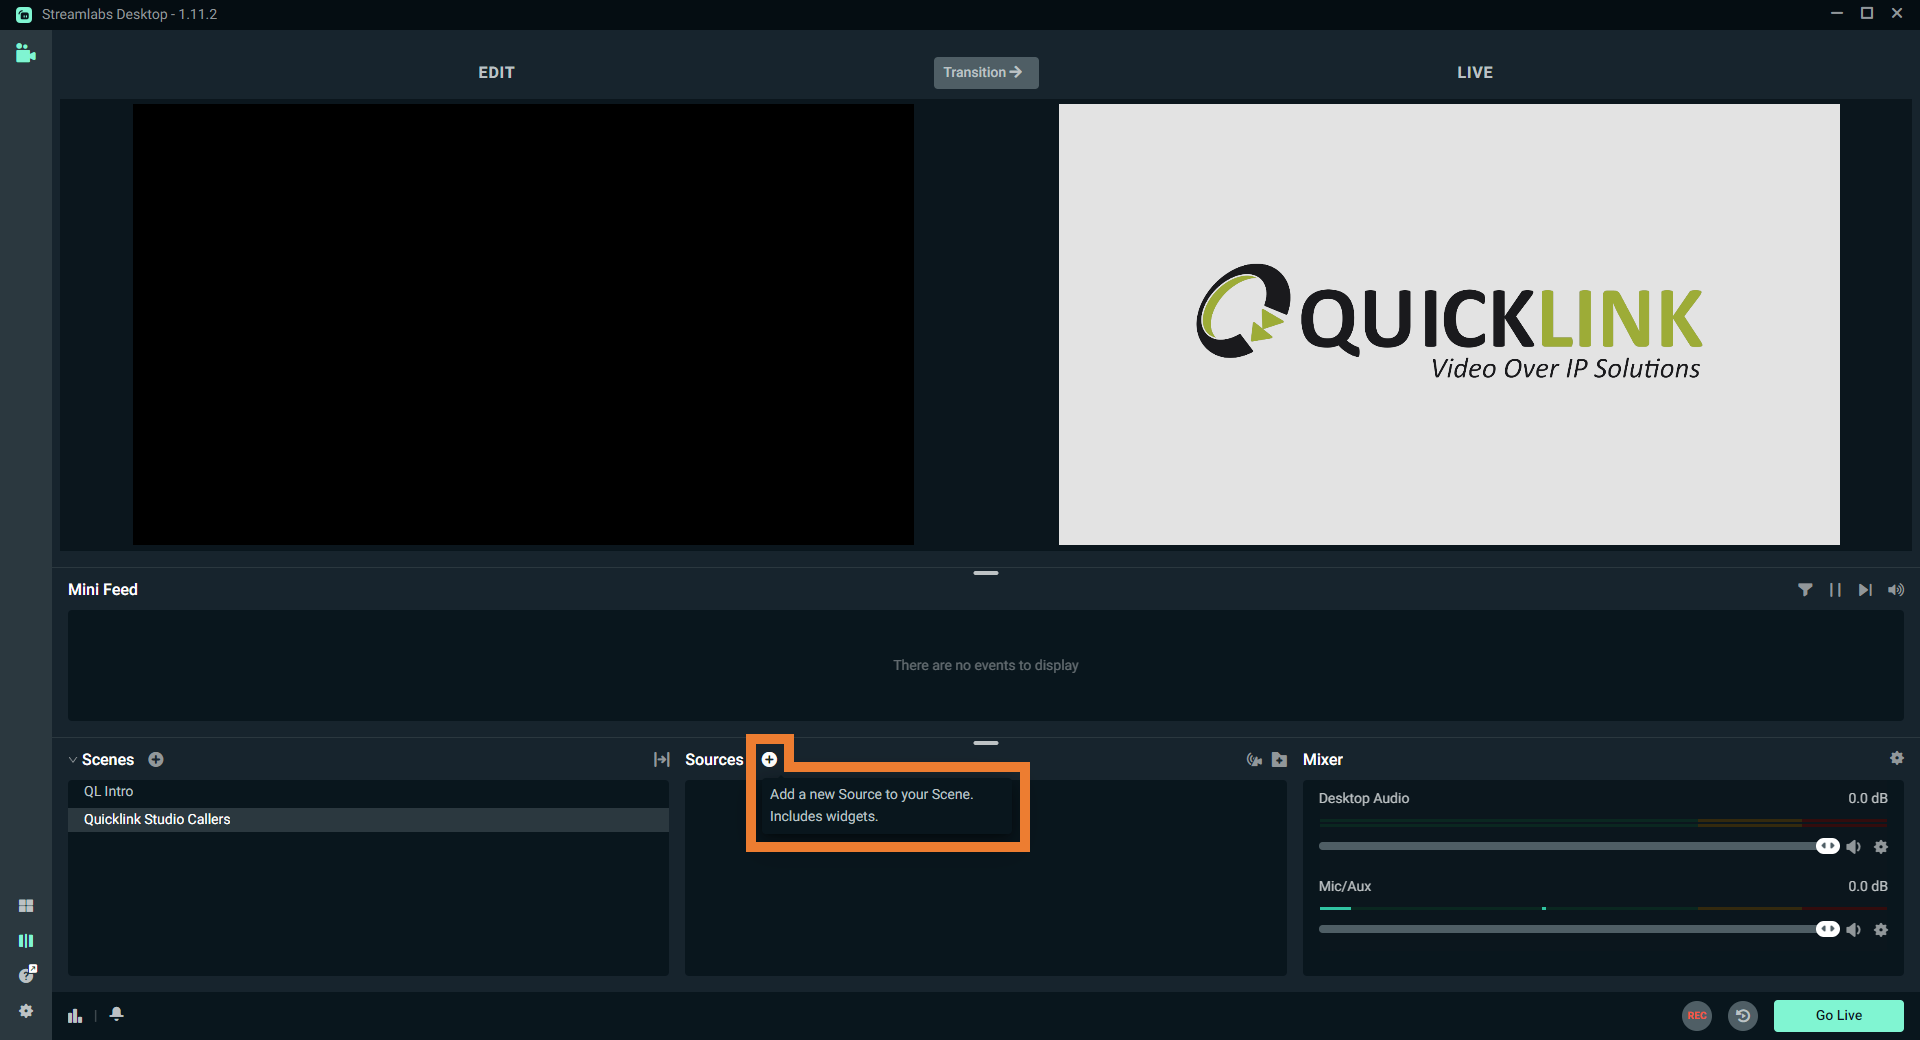Select the Quicklink Studio Callers scene
This screenshot has height=1040, width=1920.
[368, 820]
